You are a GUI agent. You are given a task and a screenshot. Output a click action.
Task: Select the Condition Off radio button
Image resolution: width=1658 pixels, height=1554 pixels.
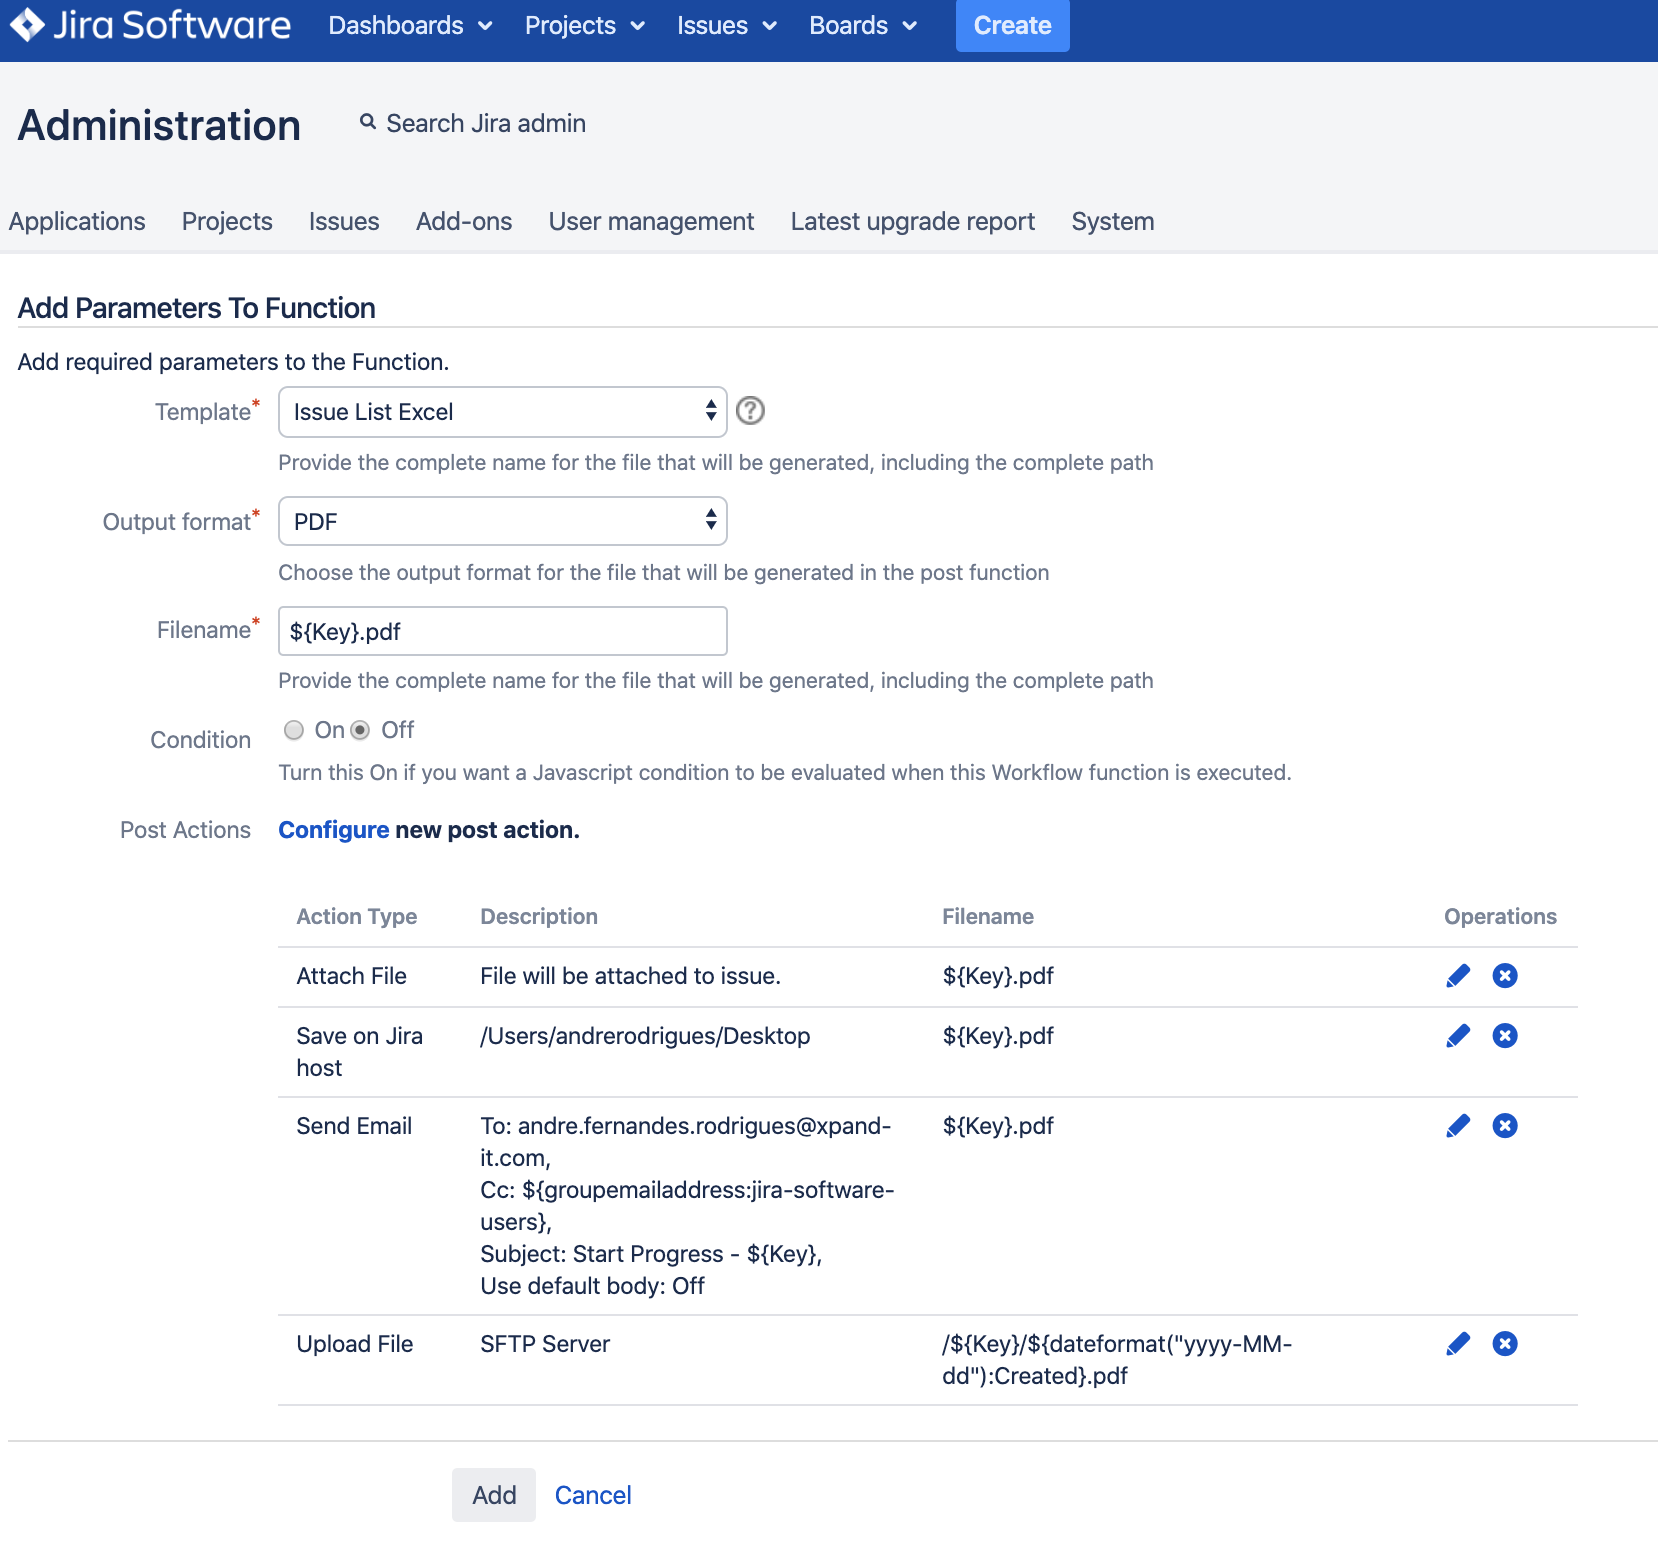(360, 730)
